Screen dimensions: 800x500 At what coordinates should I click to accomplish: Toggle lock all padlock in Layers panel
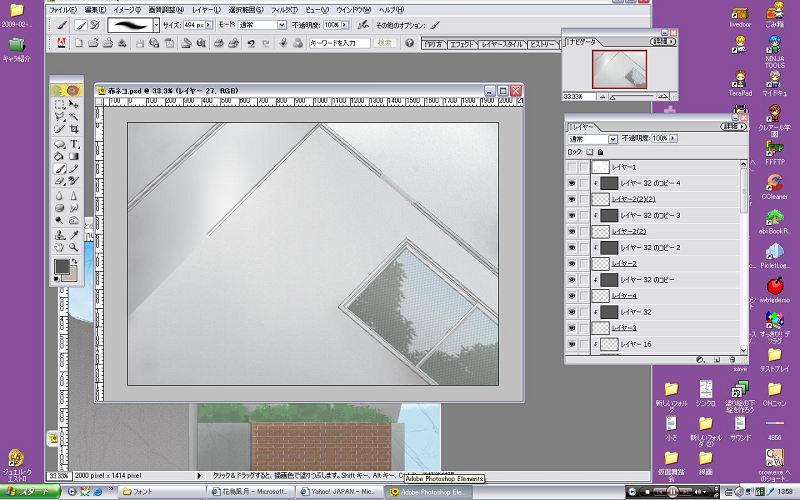(x=601, y=152)
